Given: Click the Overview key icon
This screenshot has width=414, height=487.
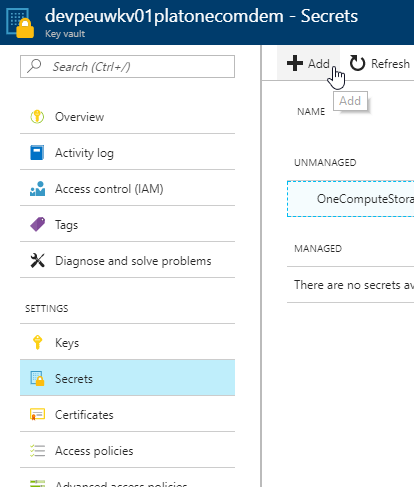Looking at the screenshot, I should coord(37,117).
